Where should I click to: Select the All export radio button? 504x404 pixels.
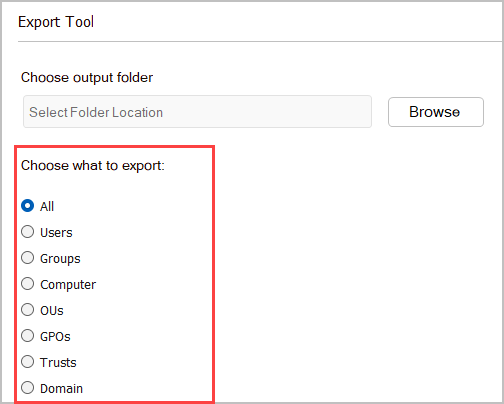click(28, 206)
